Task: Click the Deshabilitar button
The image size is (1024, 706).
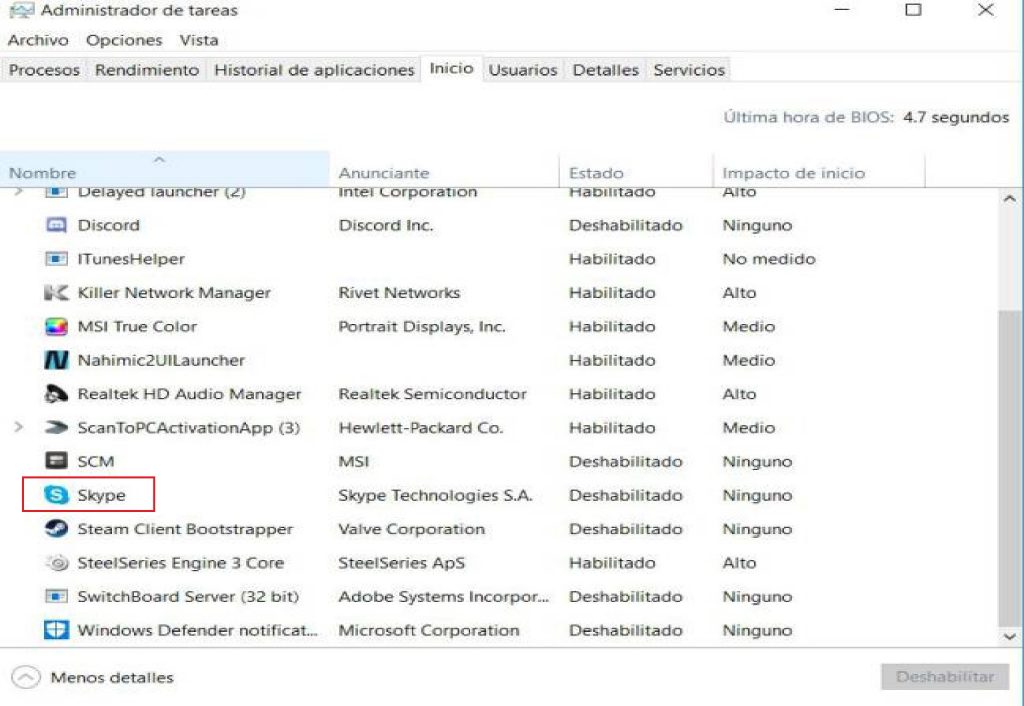Action: point(943,677)
